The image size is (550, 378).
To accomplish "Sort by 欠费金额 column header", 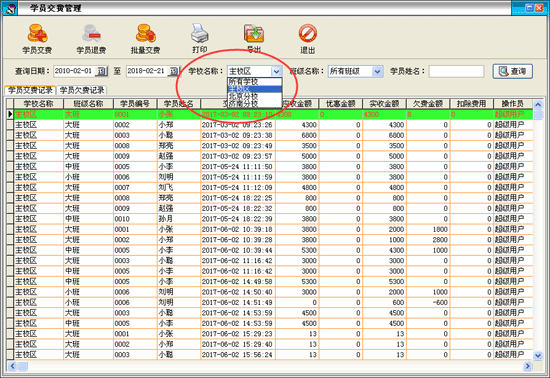I will [x=428, y=104].
